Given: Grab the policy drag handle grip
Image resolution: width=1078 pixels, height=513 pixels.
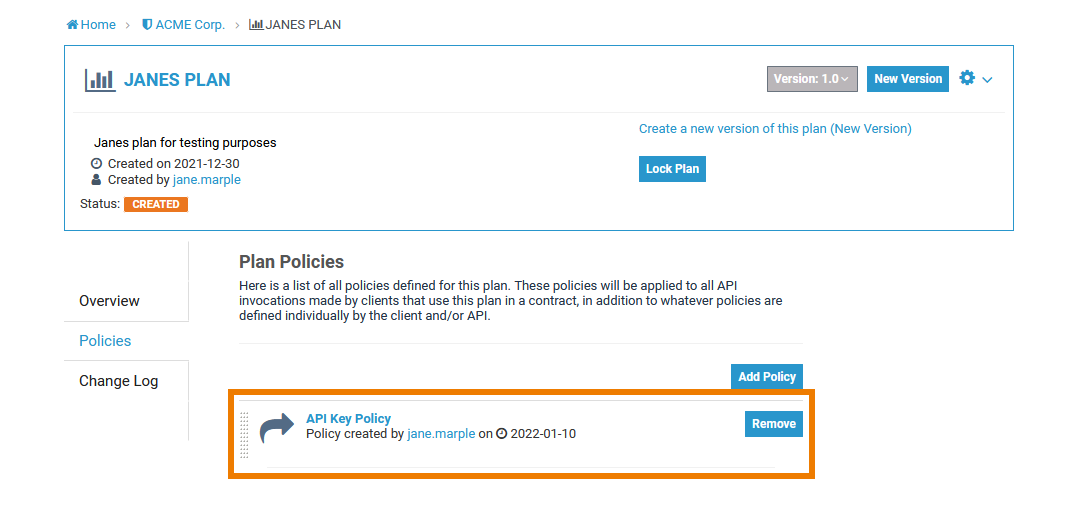Looking at the screenshot, I should point(245,435).
